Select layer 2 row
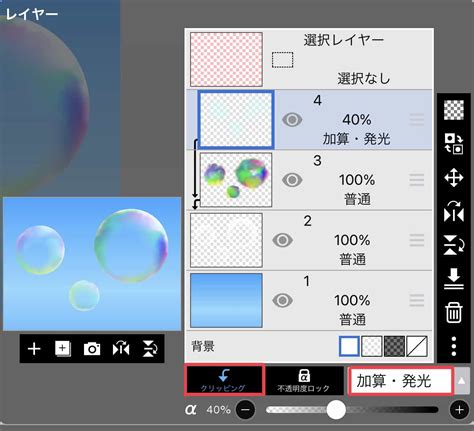This screenshot has height=431, width=474. tap(309, 240)
